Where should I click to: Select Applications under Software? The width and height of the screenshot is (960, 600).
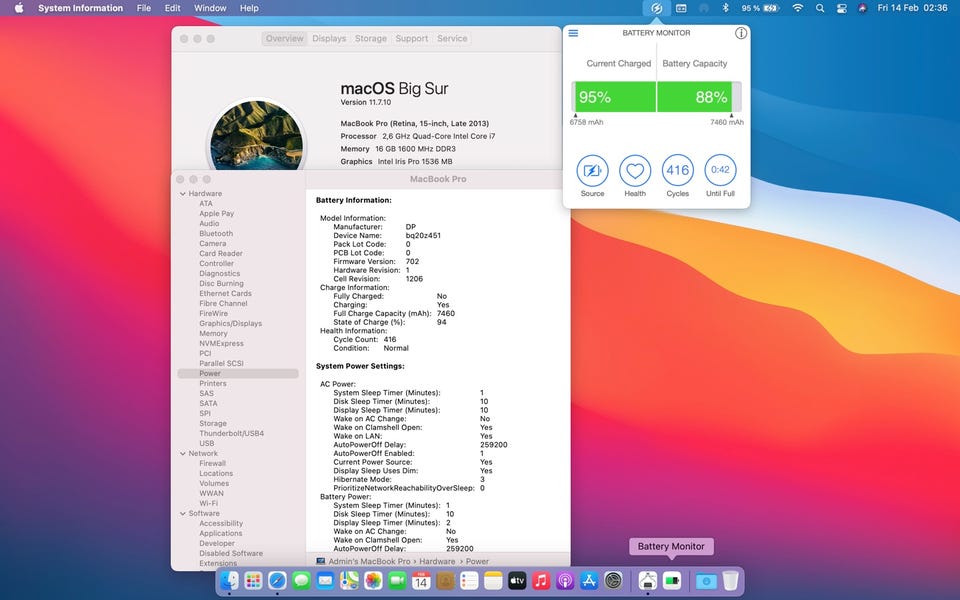(220, 533)
